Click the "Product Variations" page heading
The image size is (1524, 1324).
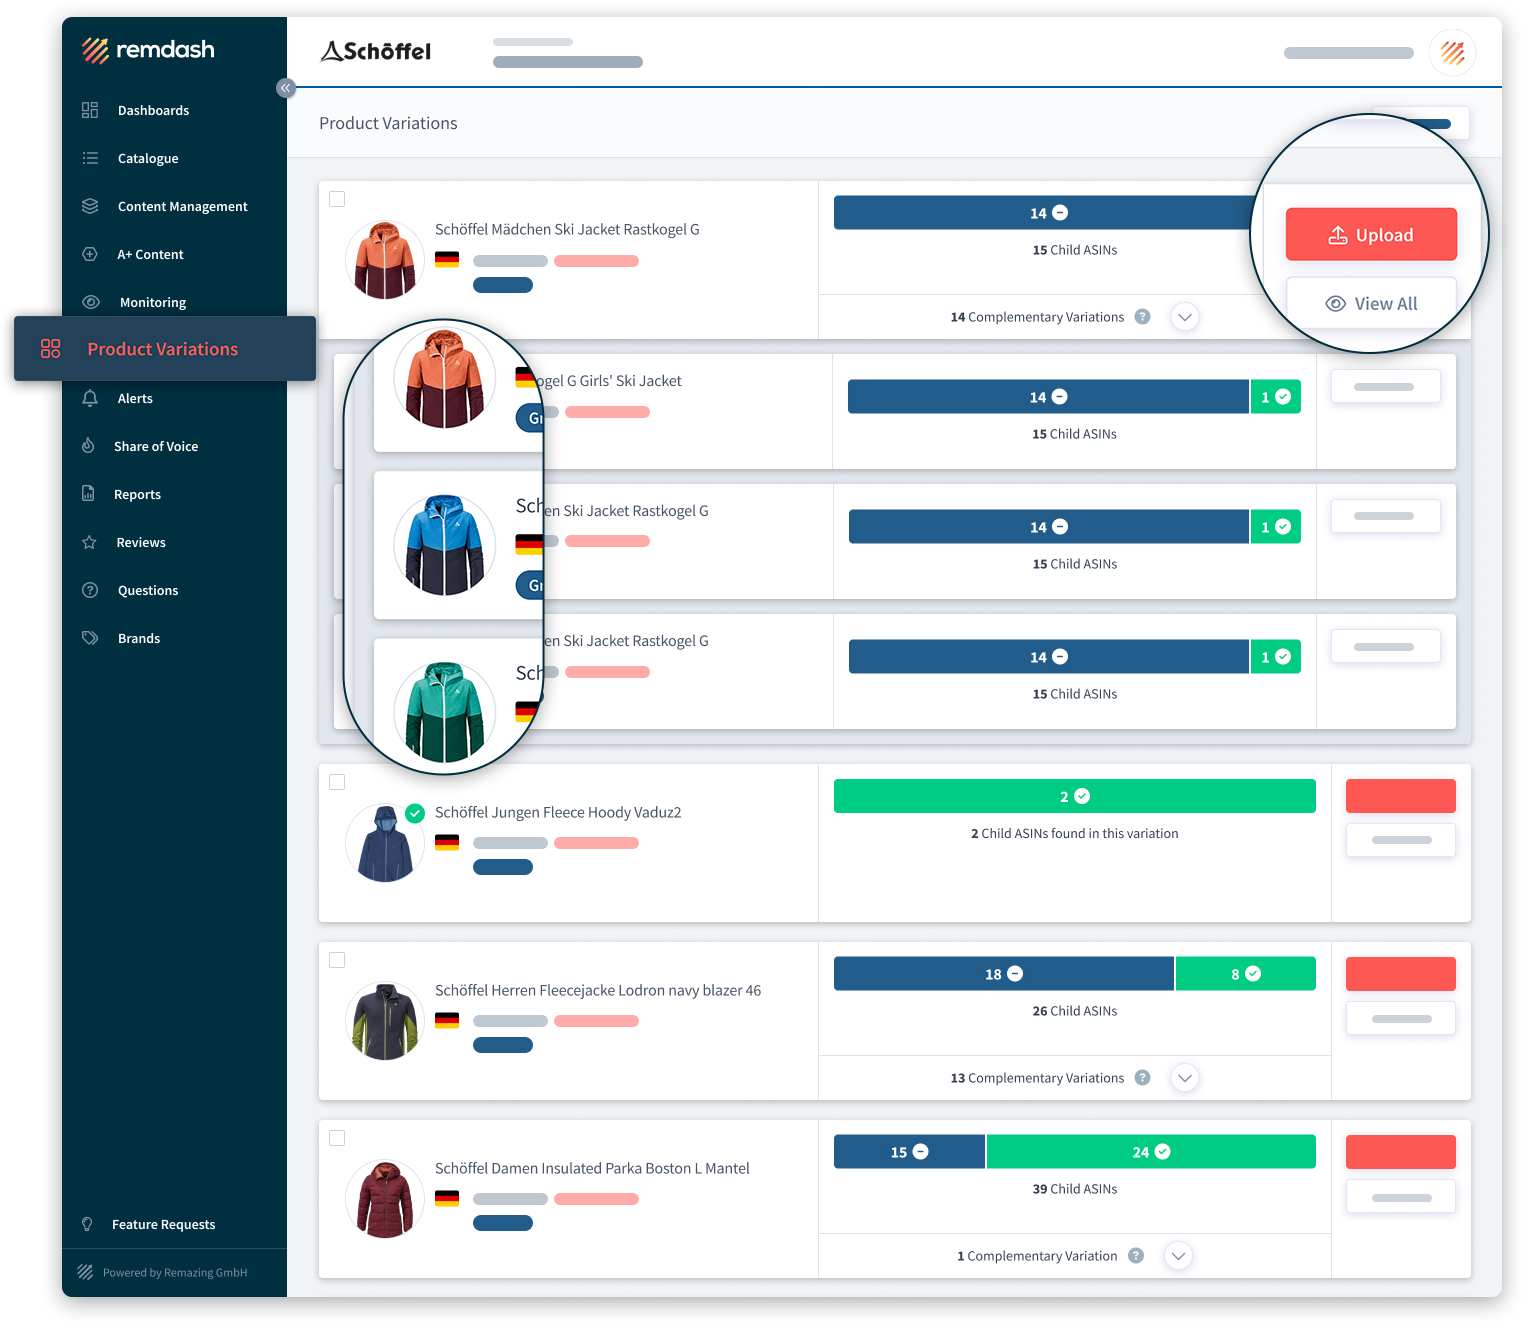click(x=388, y=123)
